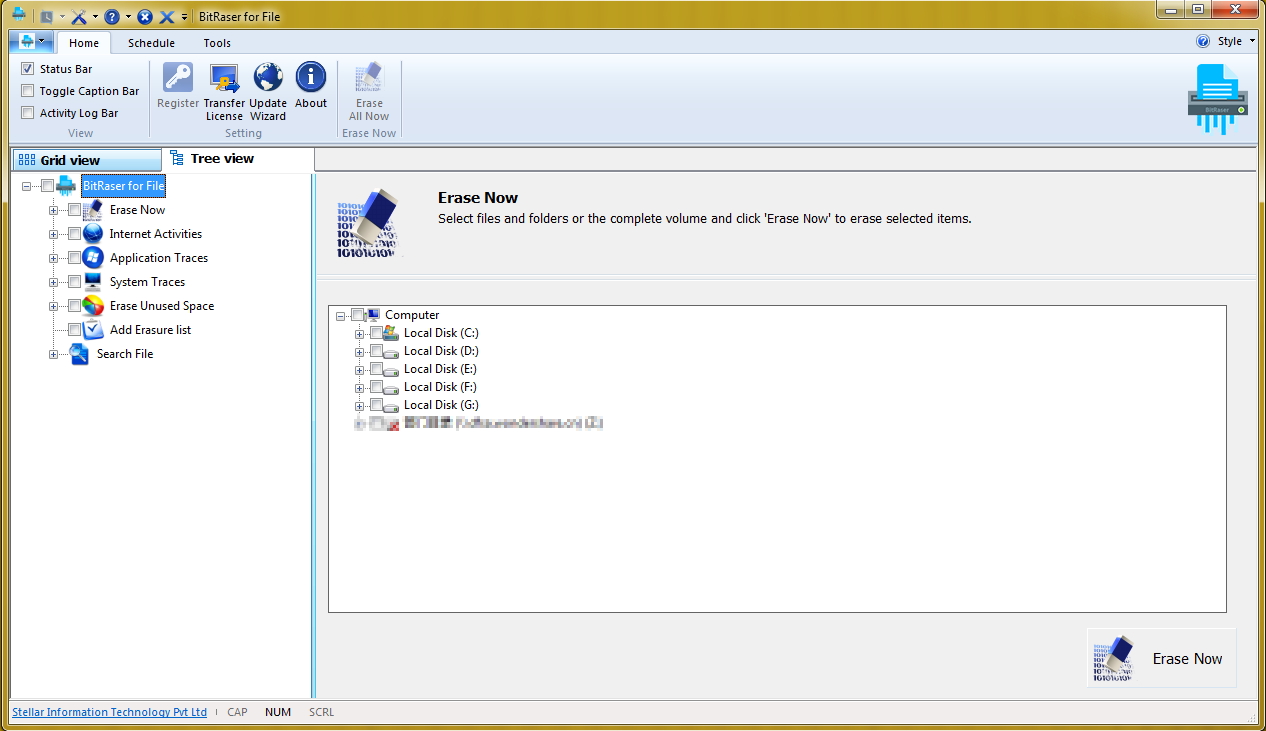Viewport: 1266px width, 731px height.
Task: Open the Customize Quick Access Toolbar arrow
Action: click(x=185, y=17)
